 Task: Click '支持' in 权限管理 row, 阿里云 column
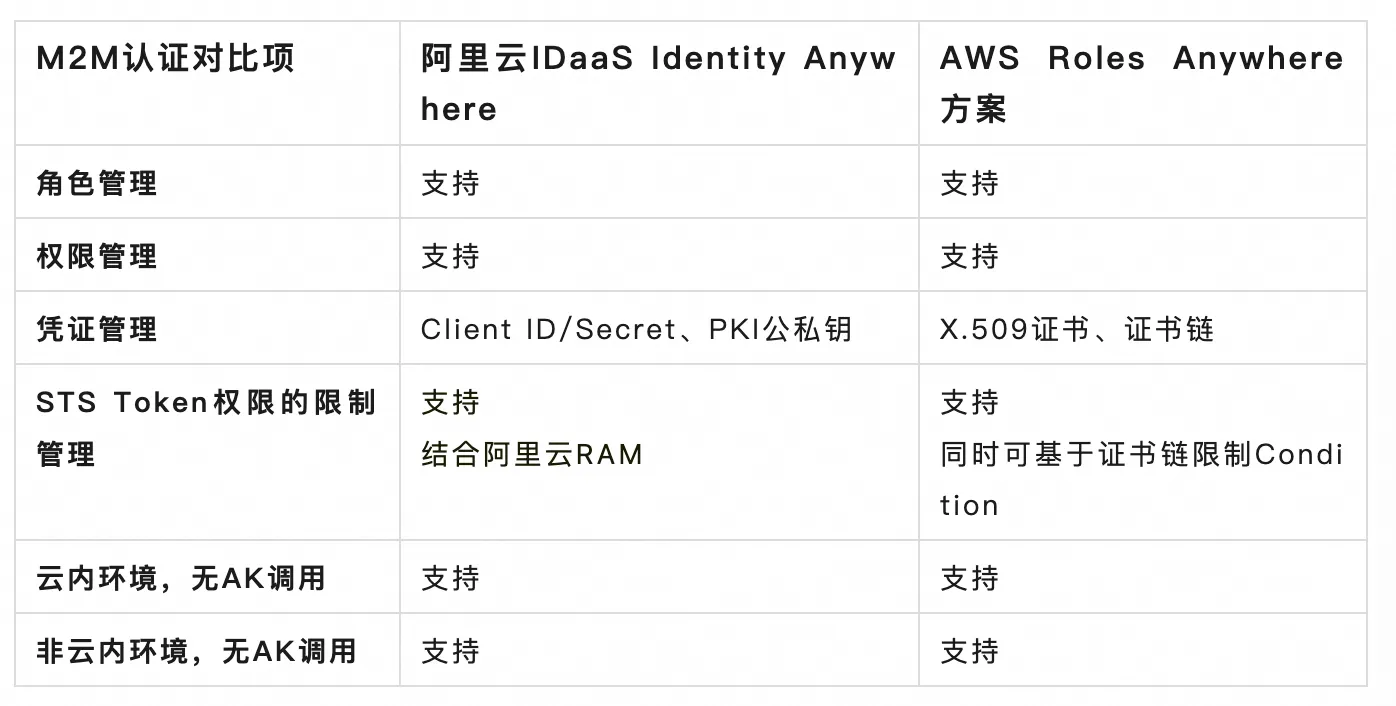point(450,256)
